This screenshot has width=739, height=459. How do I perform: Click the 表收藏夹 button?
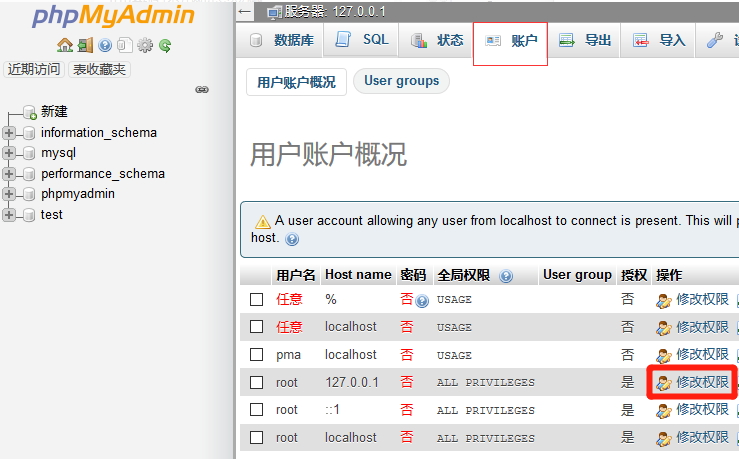coord(99,69)
